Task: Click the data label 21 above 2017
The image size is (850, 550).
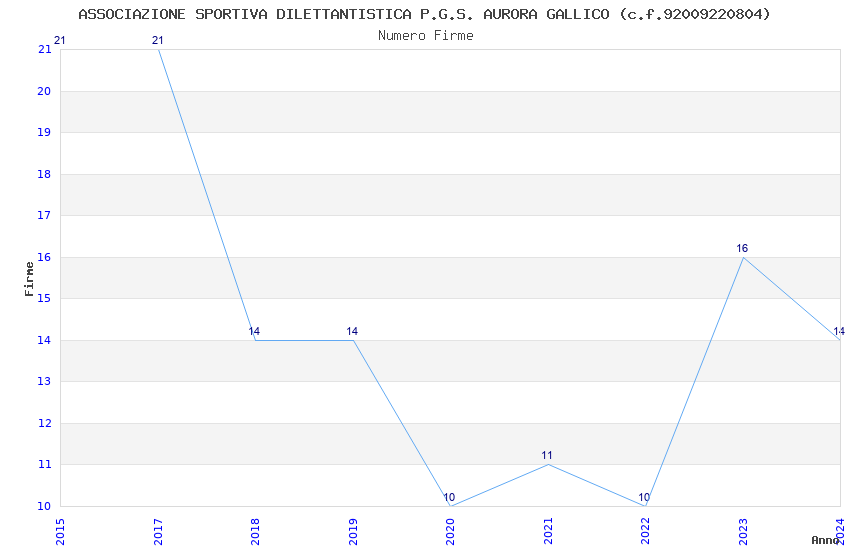Action: coord(158,40)
